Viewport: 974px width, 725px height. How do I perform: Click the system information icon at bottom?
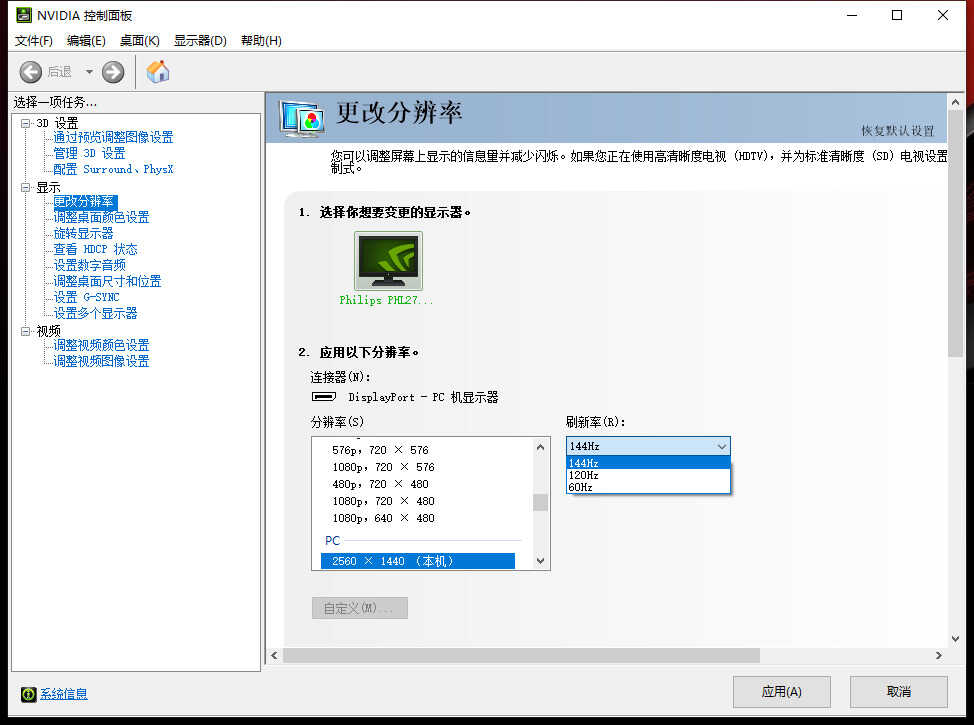(29, 695)
